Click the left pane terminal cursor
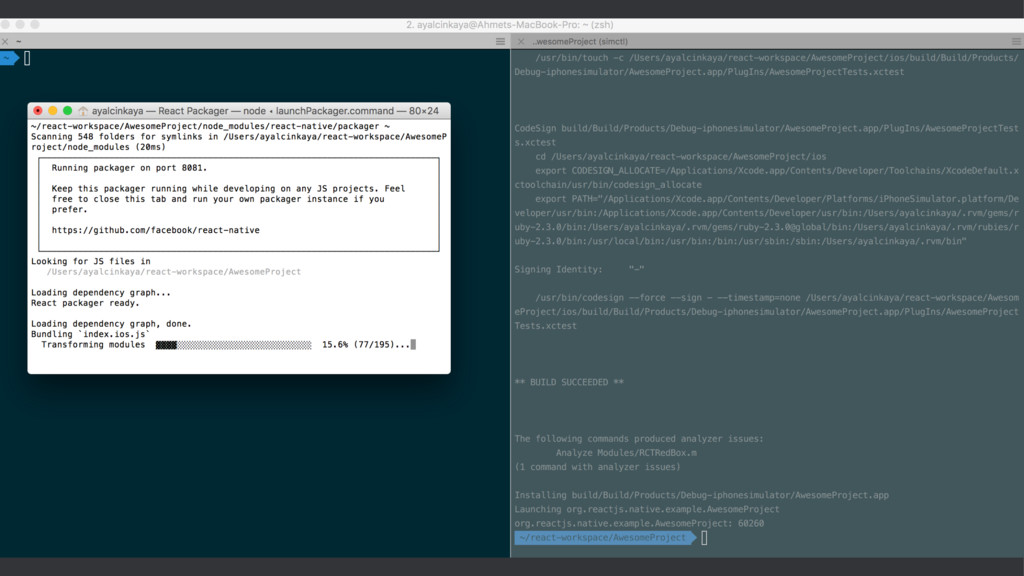Viewport: 1024px width, 576px height. (x=27, y=58)
